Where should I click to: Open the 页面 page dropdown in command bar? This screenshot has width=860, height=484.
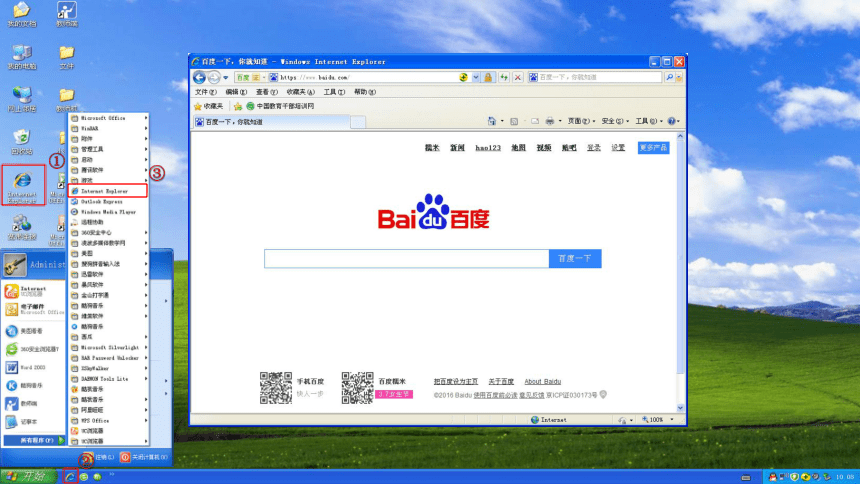(581, 121)
